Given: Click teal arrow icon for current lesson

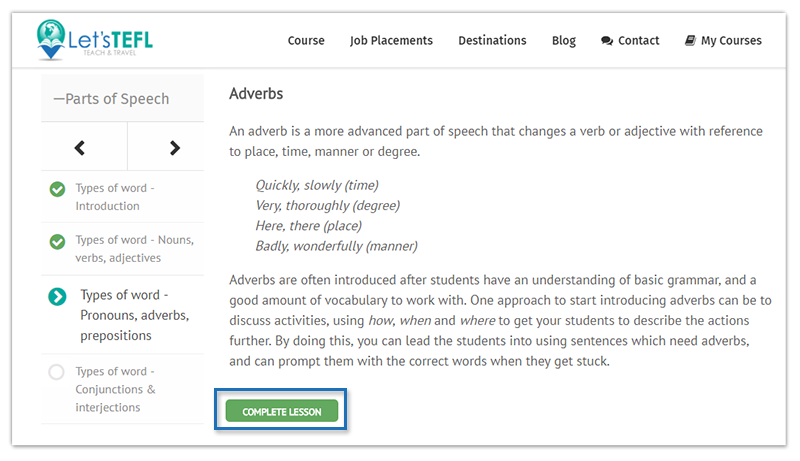Looking at the screenshot, I should [57, 296].
